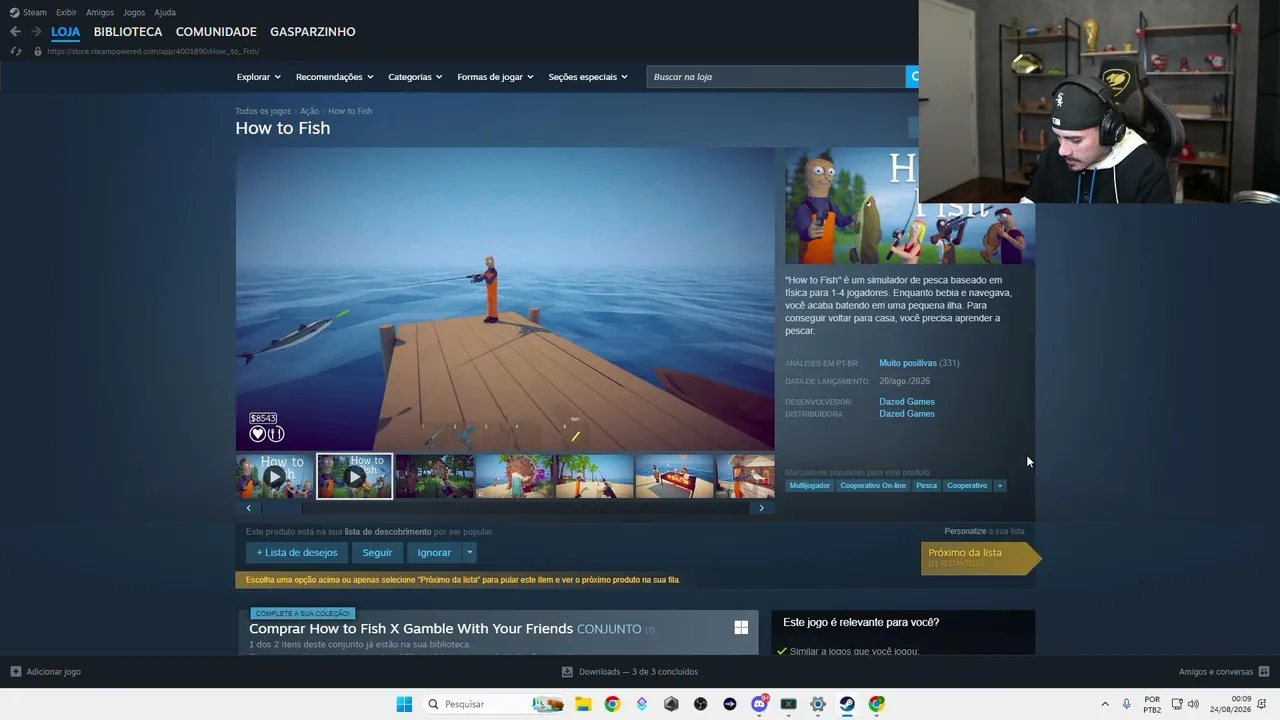Screen dimensions: 1280x720
Task: Open the Ajuda menu
Action: pos(165,12)
